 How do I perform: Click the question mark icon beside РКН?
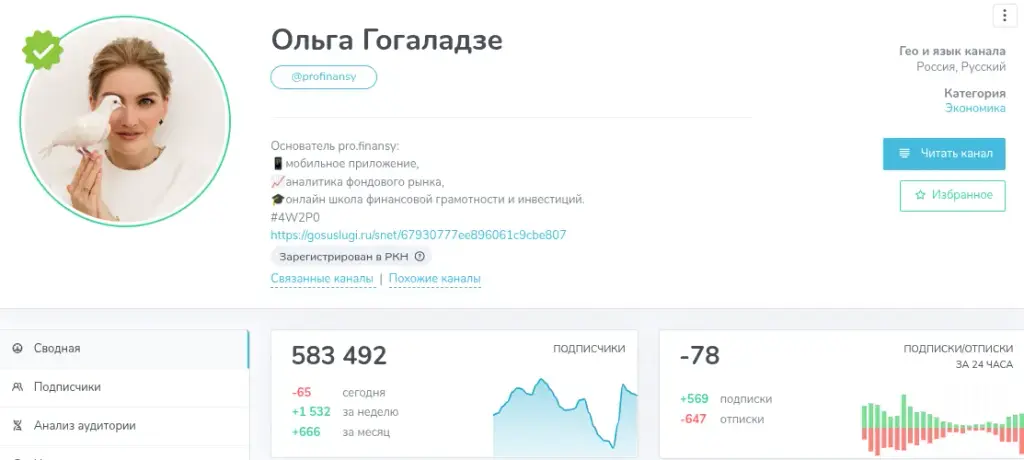[420, 257]
